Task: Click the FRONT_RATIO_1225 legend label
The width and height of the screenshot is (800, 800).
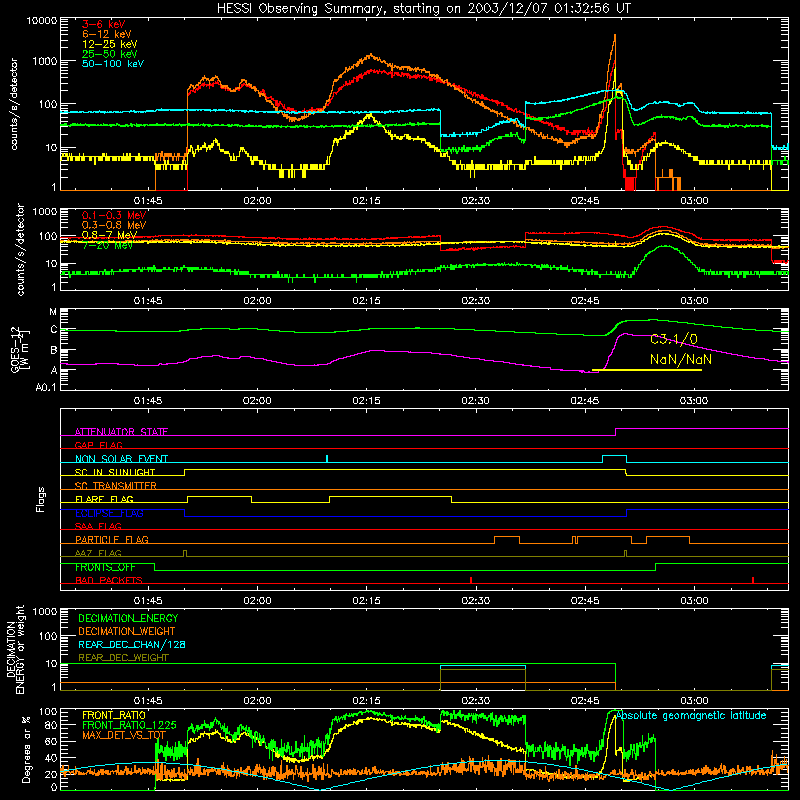Action: [129, 725]
